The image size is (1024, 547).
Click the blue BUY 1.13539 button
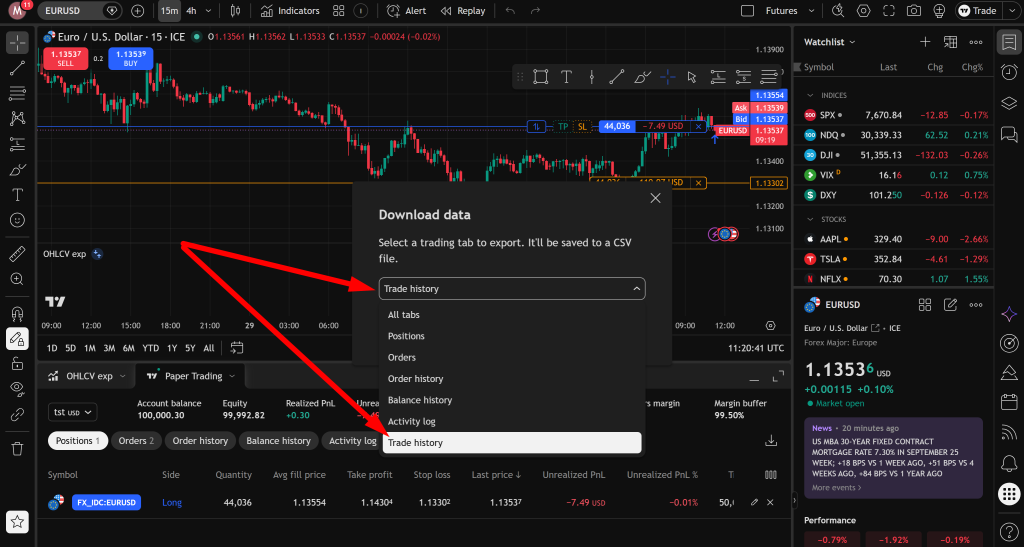pyautogui.click(x=131, y=58)
